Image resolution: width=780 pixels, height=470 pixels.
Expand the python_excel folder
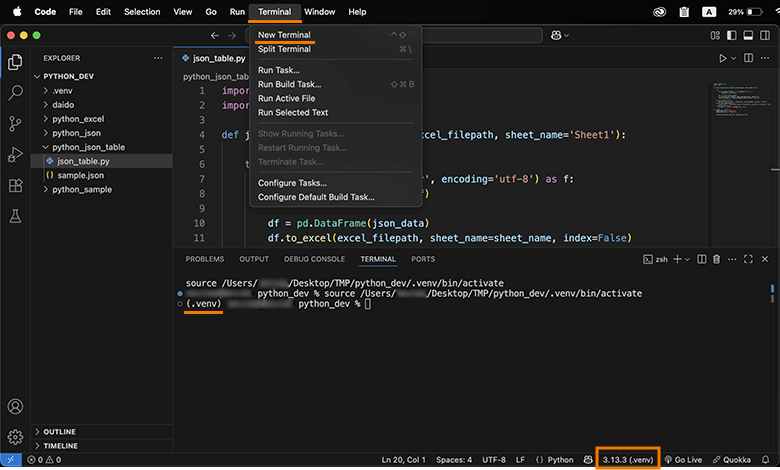(46, 119)
